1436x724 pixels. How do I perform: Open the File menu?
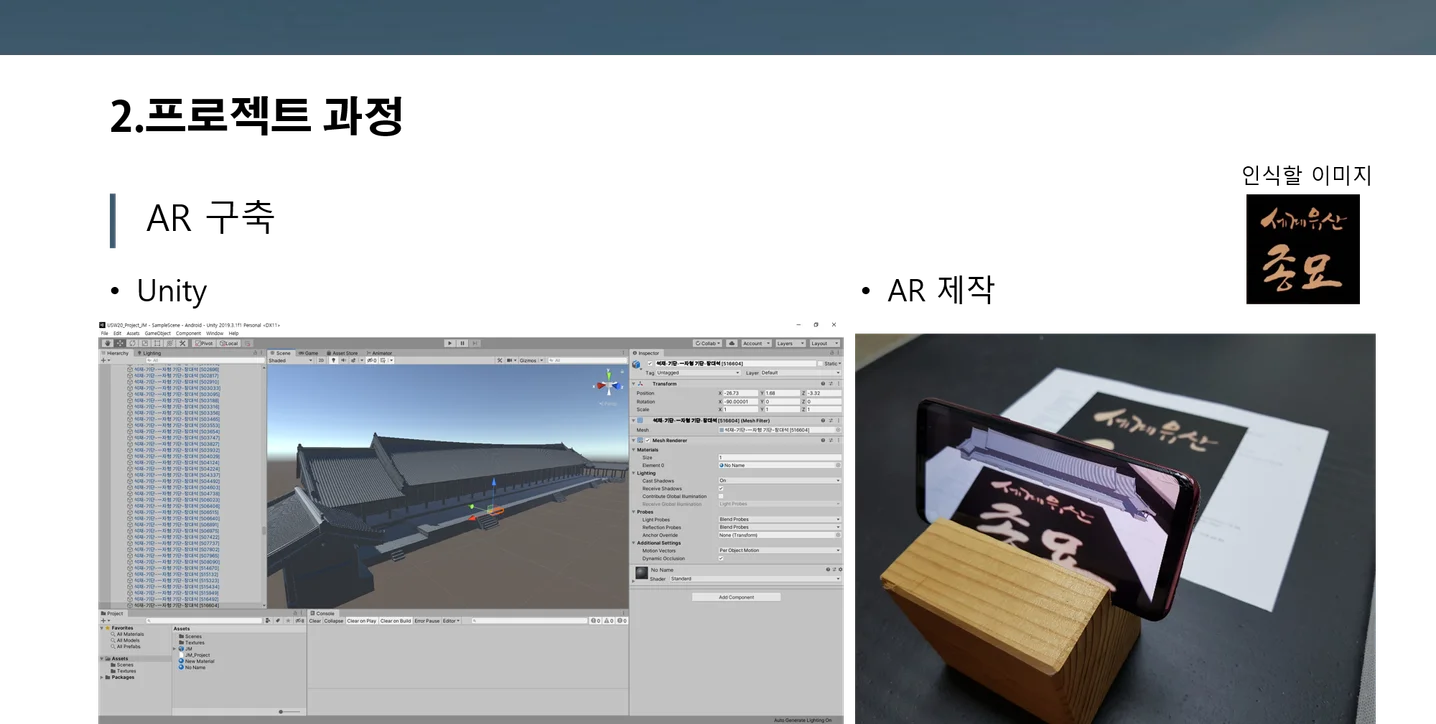pos(104,333)
